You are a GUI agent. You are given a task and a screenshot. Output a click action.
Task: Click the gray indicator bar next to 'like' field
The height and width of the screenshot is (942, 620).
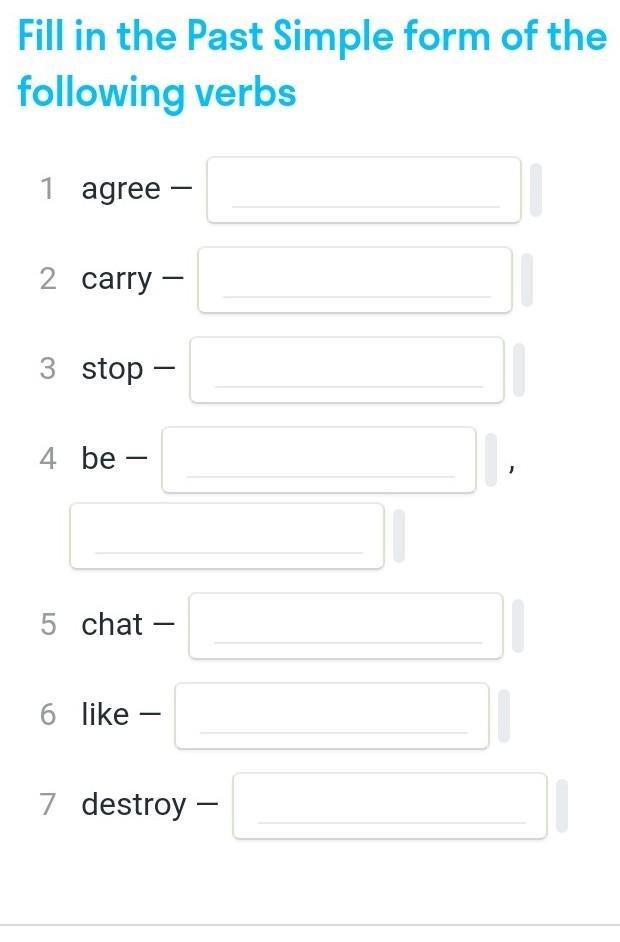[x=504, y=716]
